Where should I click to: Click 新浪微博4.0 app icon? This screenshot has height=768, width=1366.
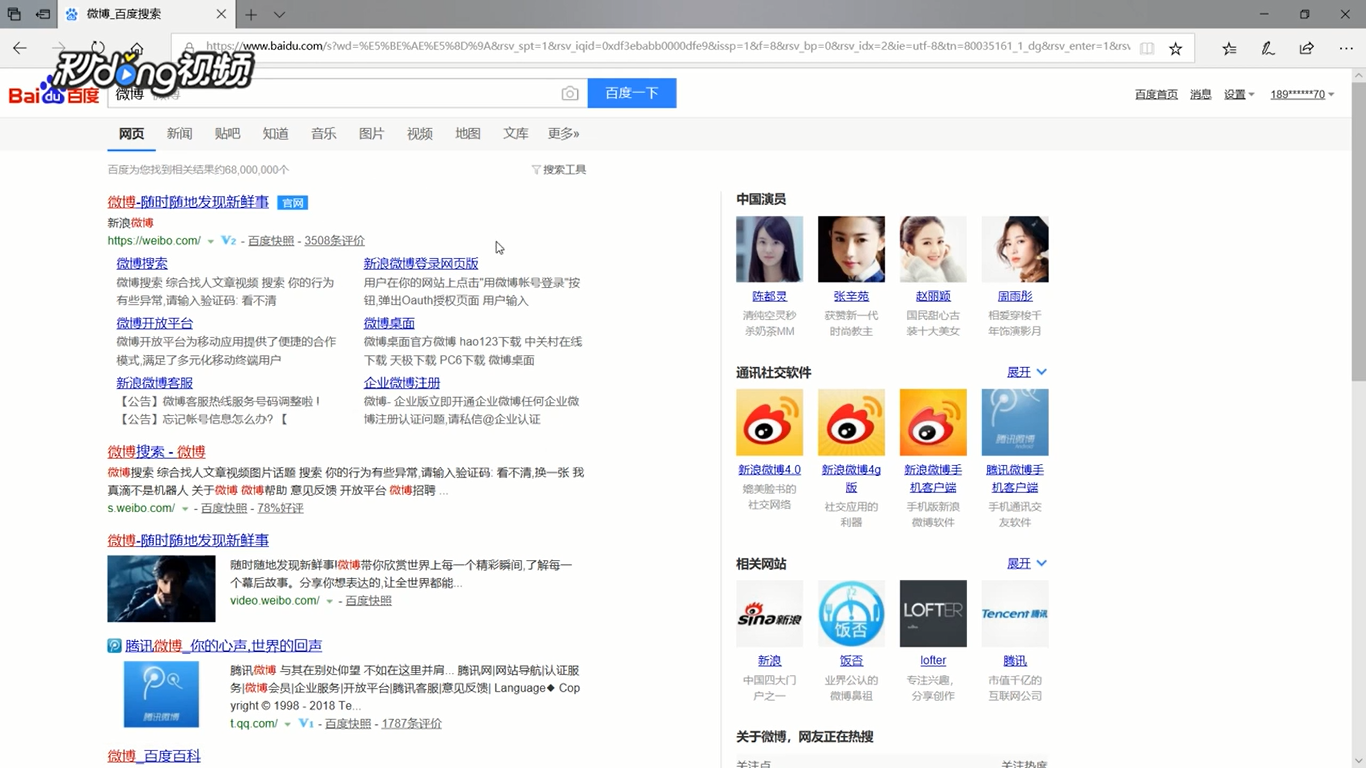[x=769, y=422]
